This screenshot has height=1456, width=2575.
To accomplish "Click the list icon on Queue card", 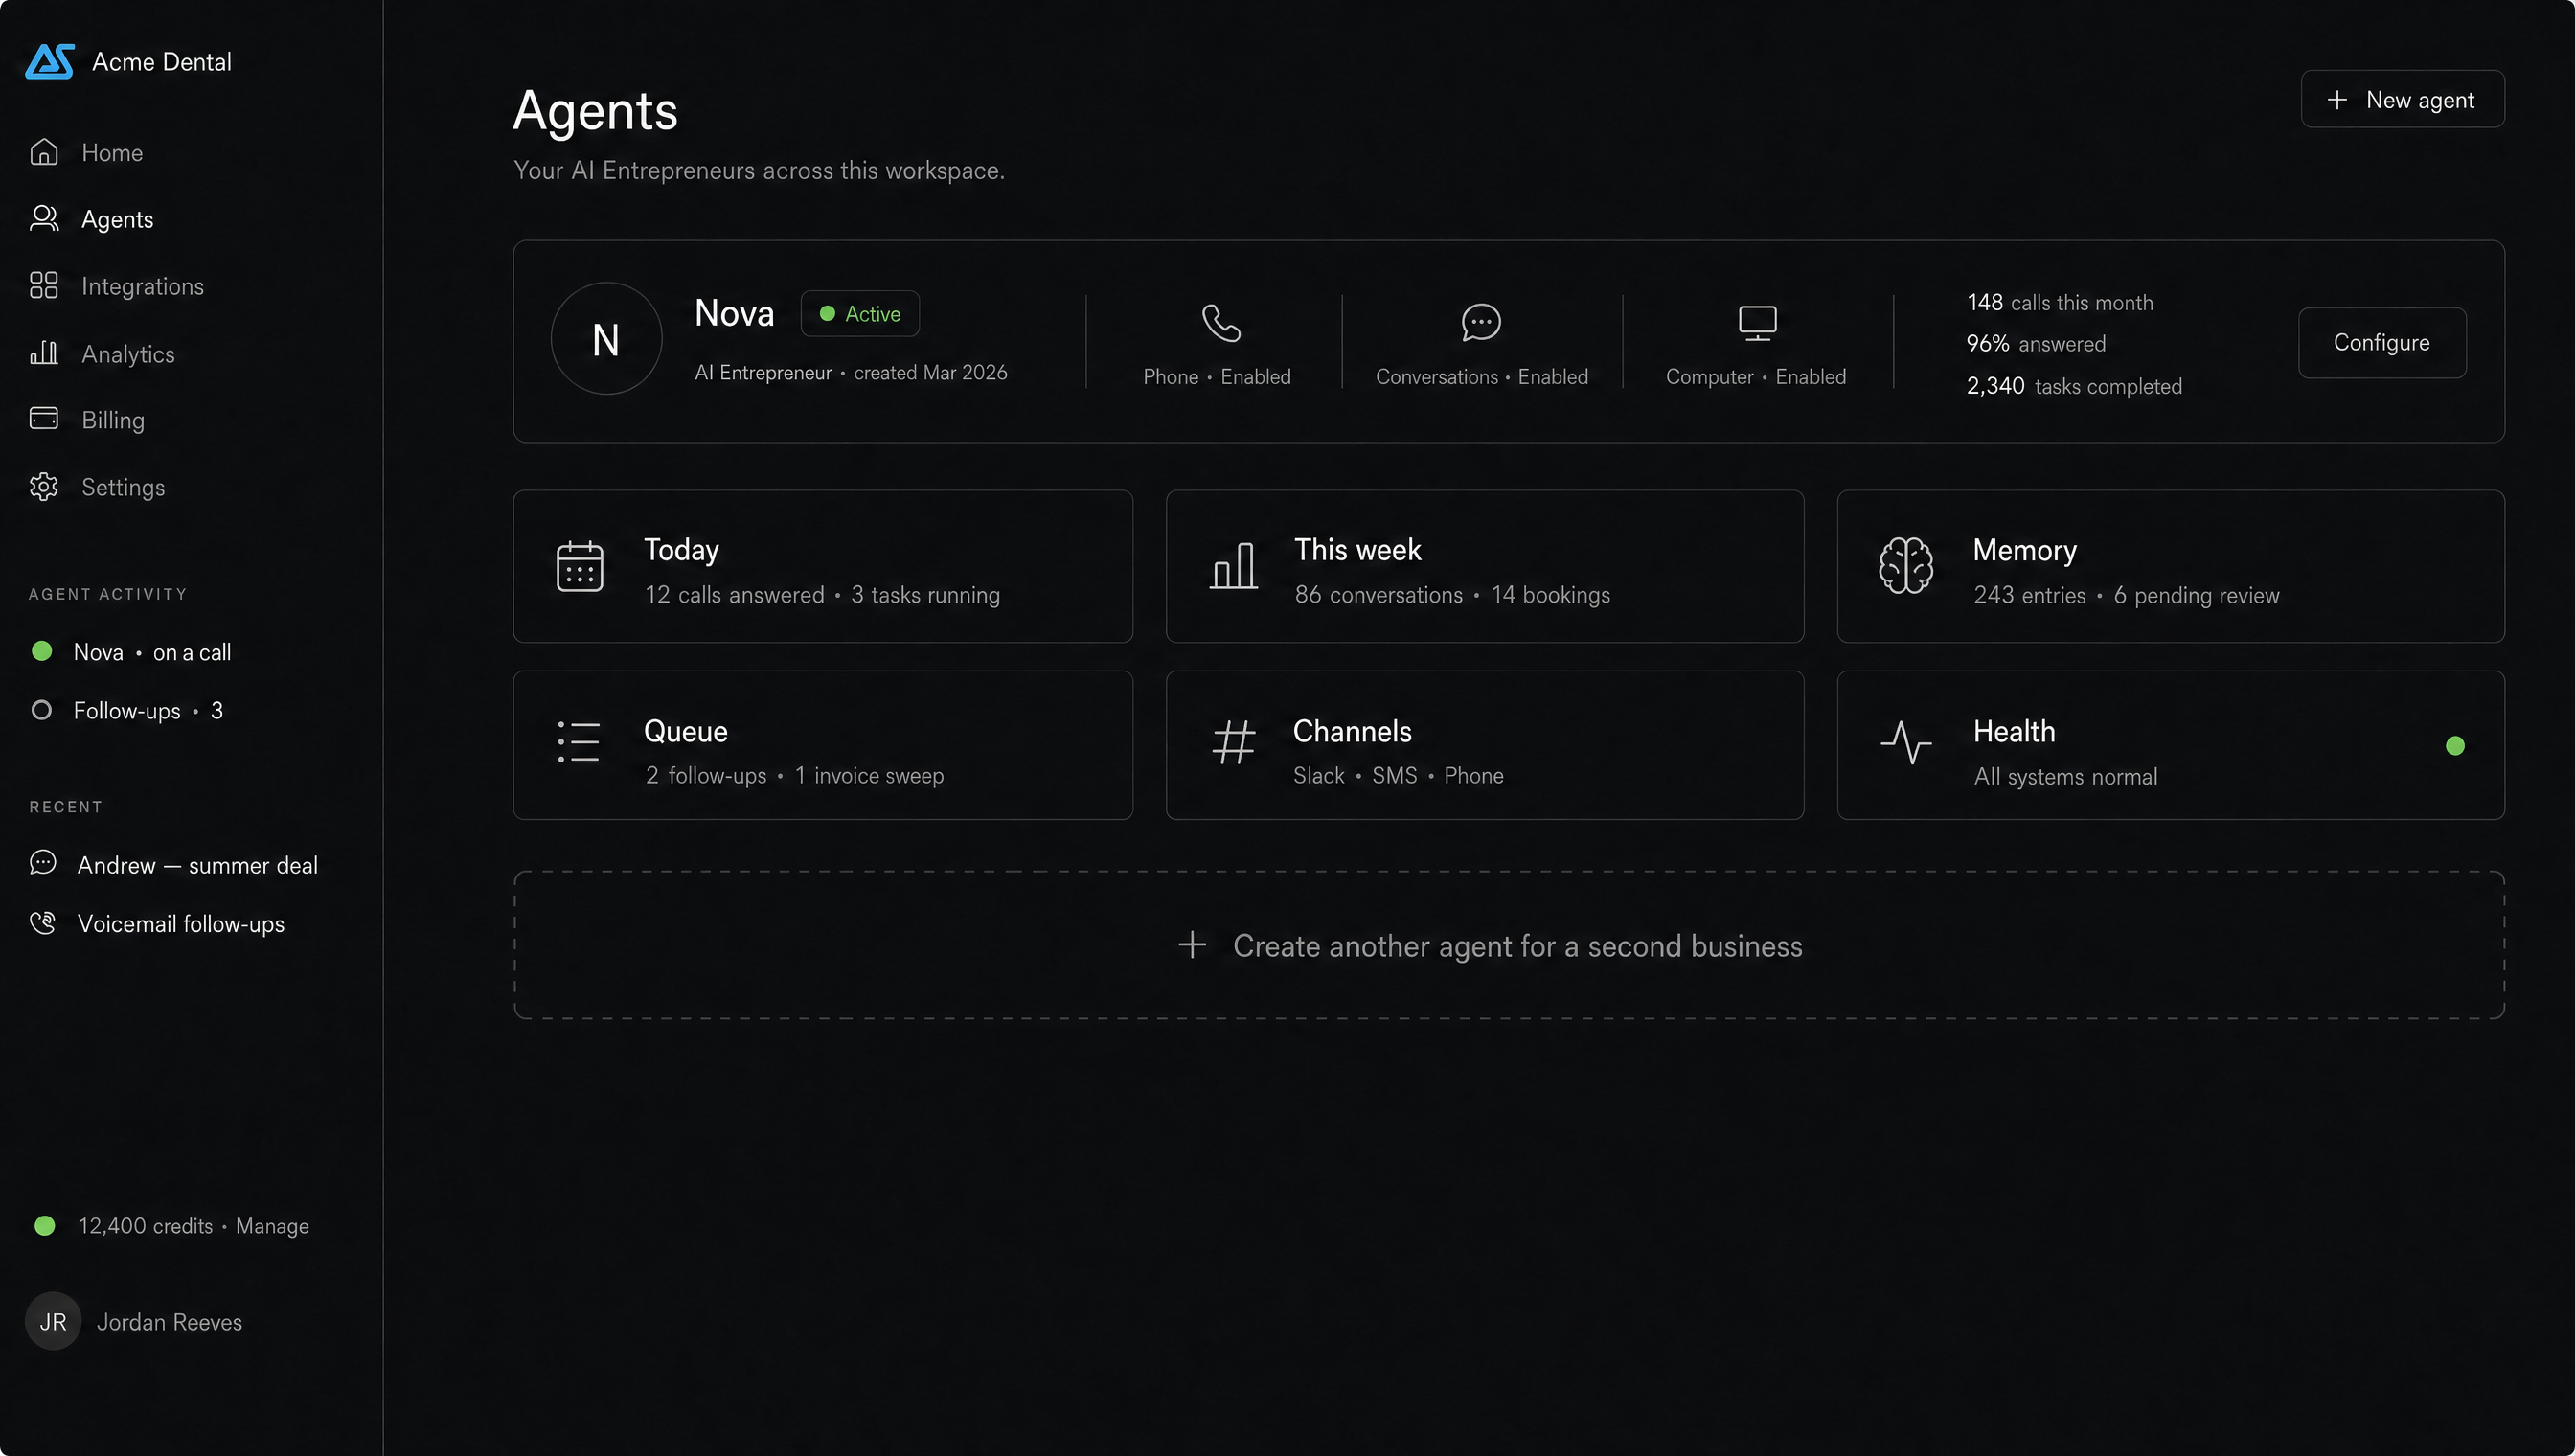I will [579, 743].
